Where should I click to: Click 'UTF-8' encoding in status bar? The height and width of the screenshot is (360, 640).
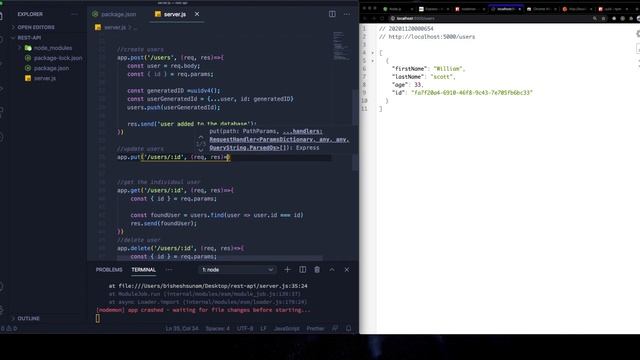tap(245, 329)
